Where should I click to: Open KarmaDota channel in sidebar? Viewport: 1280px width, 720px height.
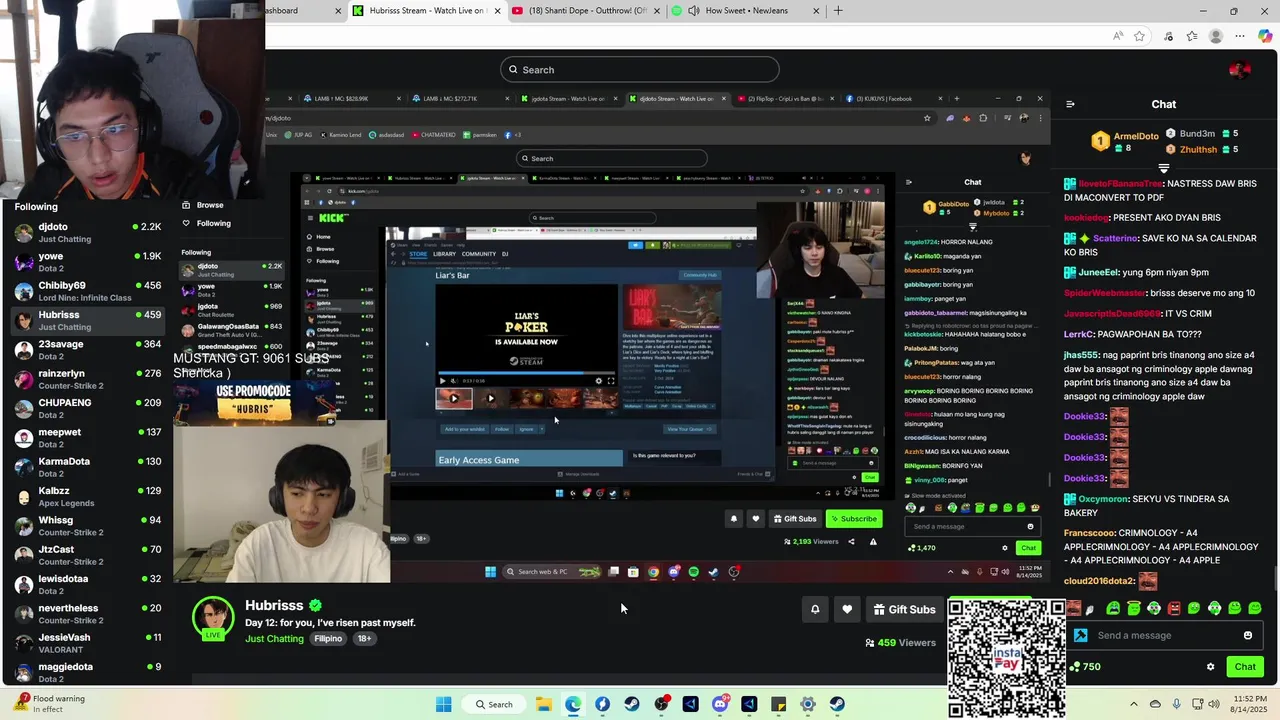(x=86, y=467)
